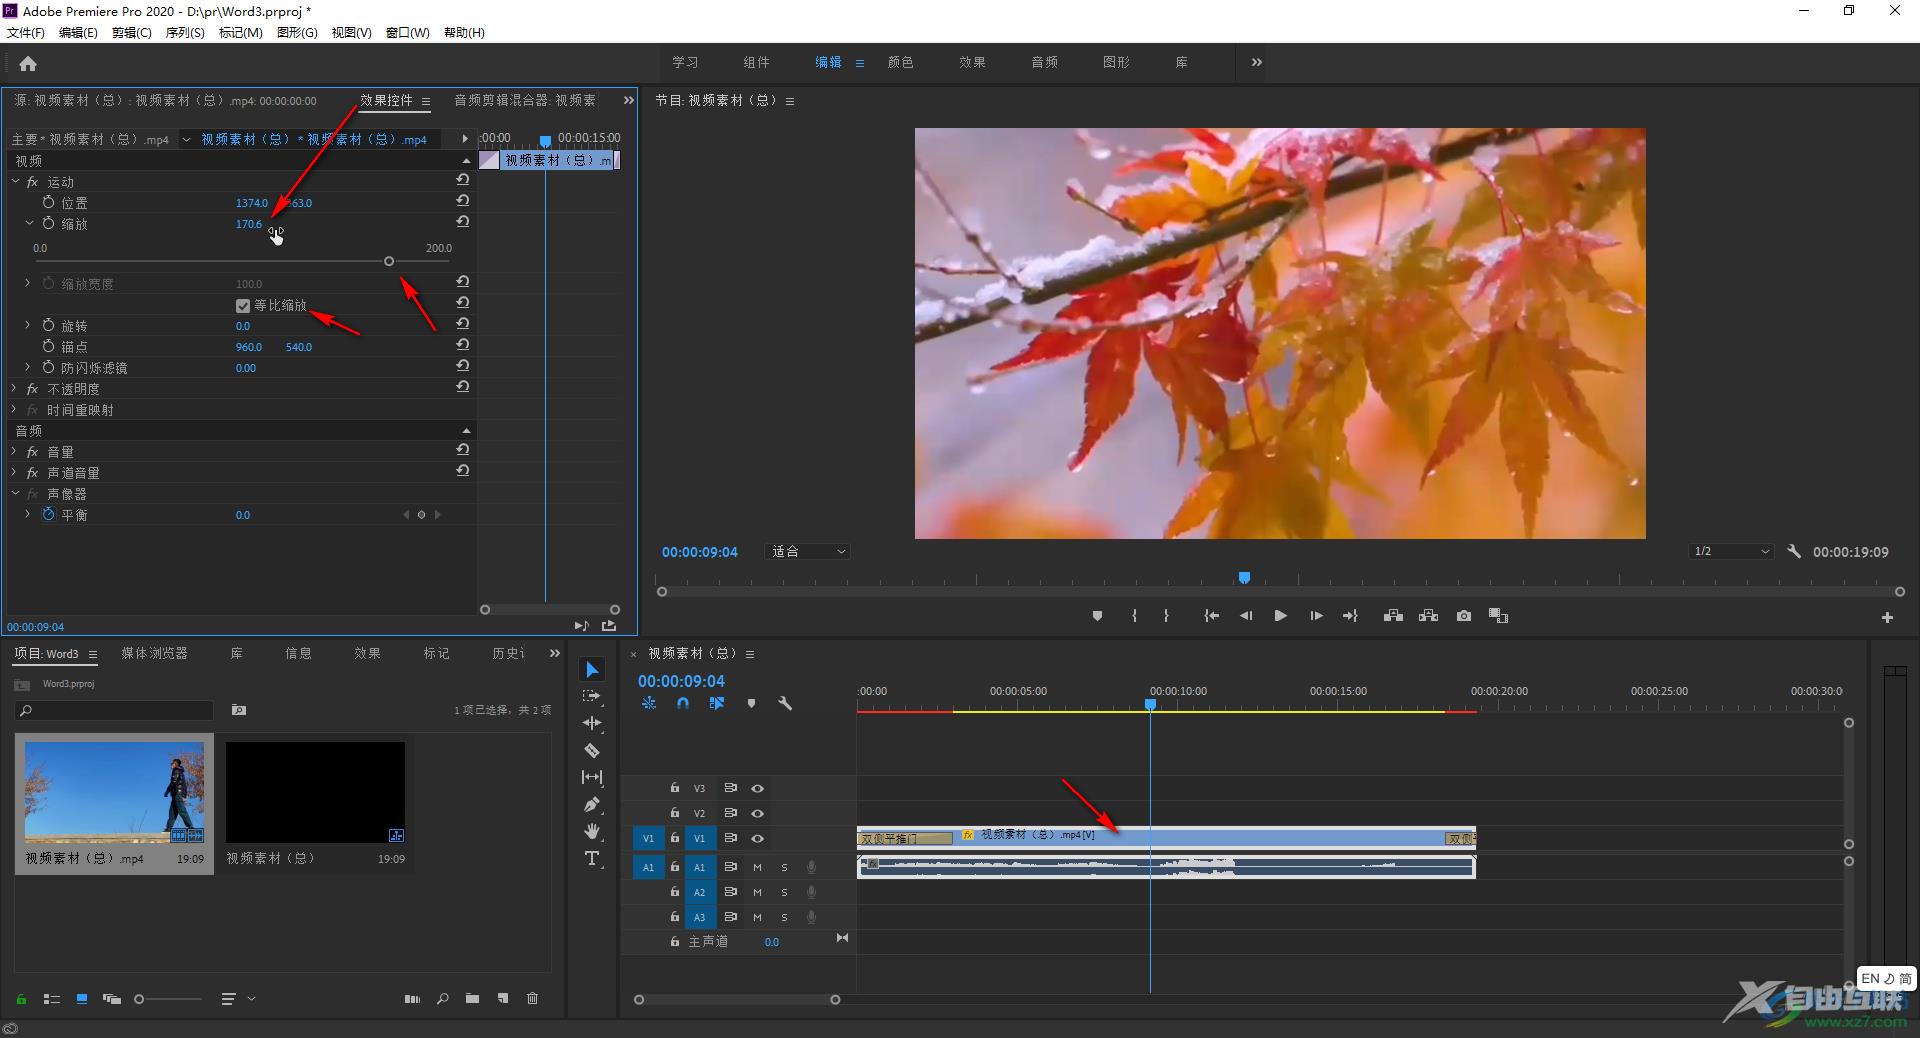
Task: Reset the Position parameter
Action: (x=463, y=200)
